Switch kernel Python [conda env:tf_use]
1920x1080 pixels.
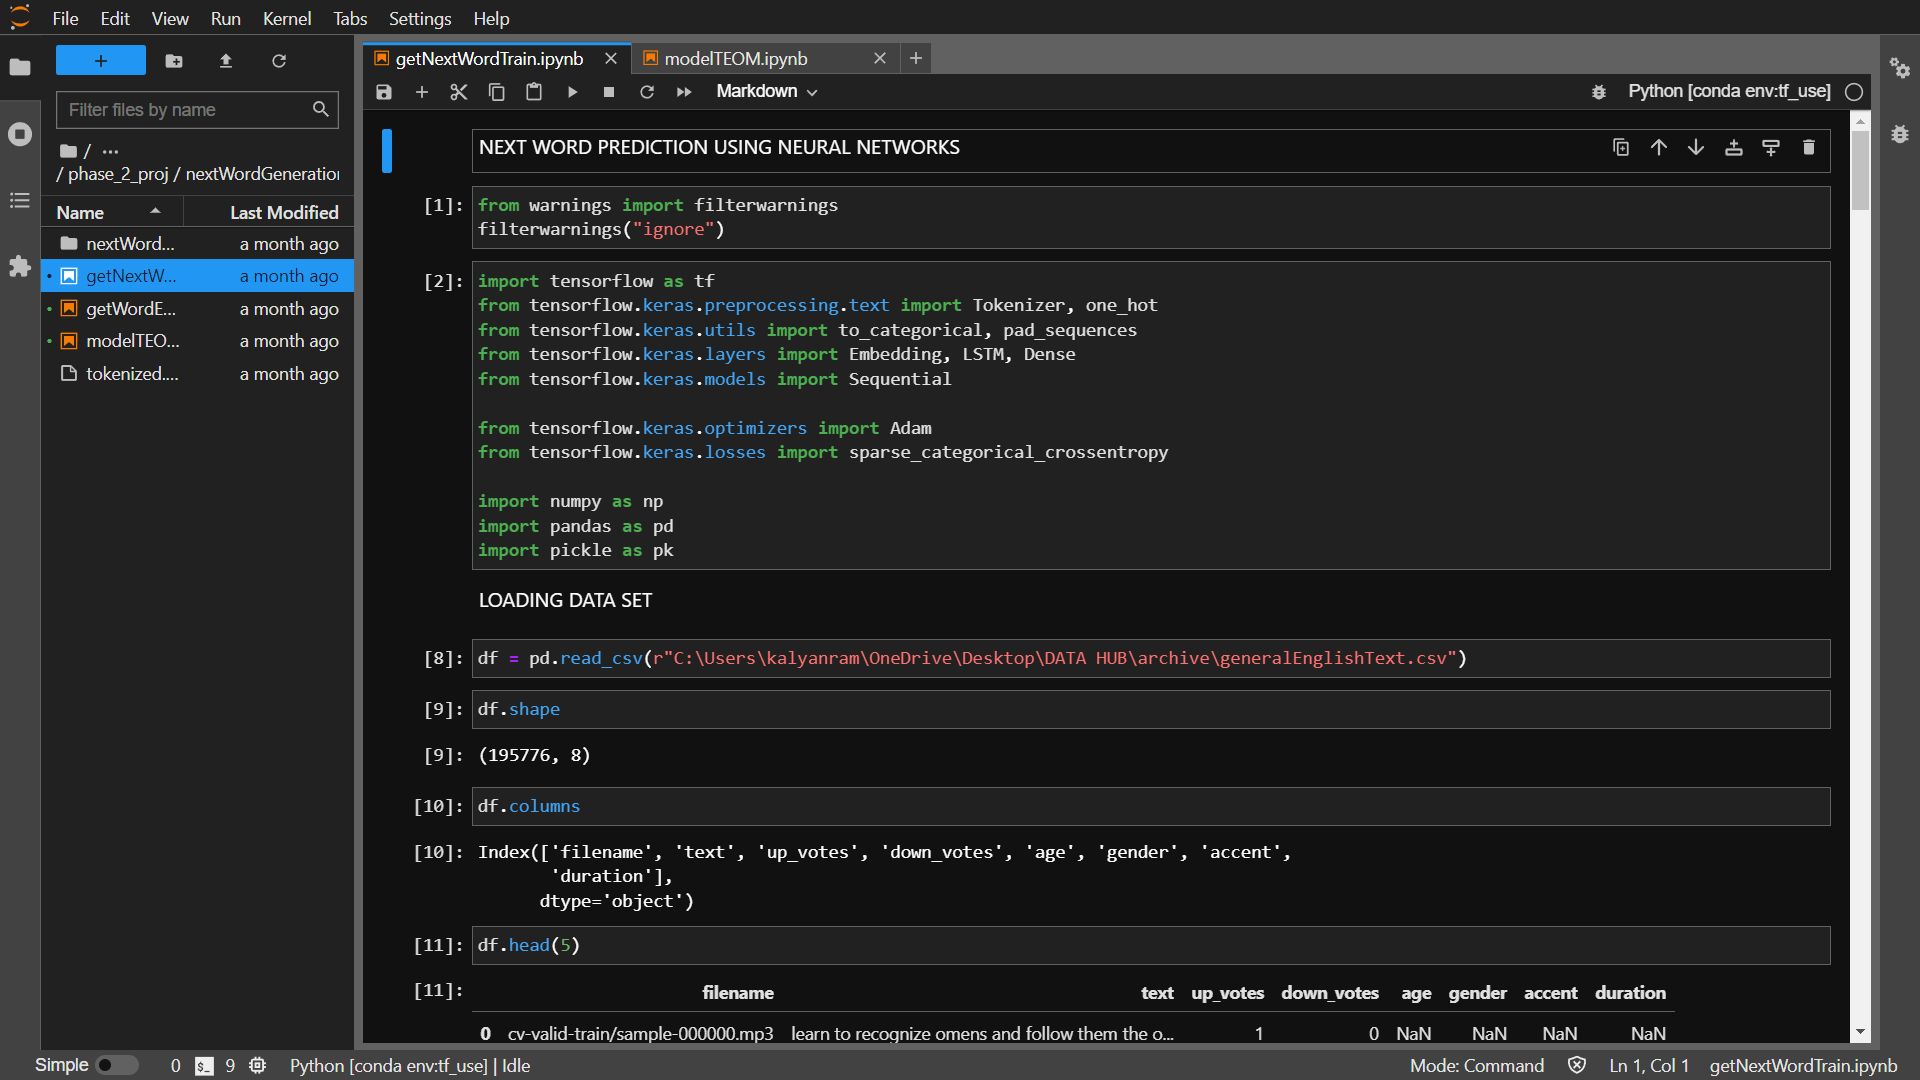coord(1729,91)
